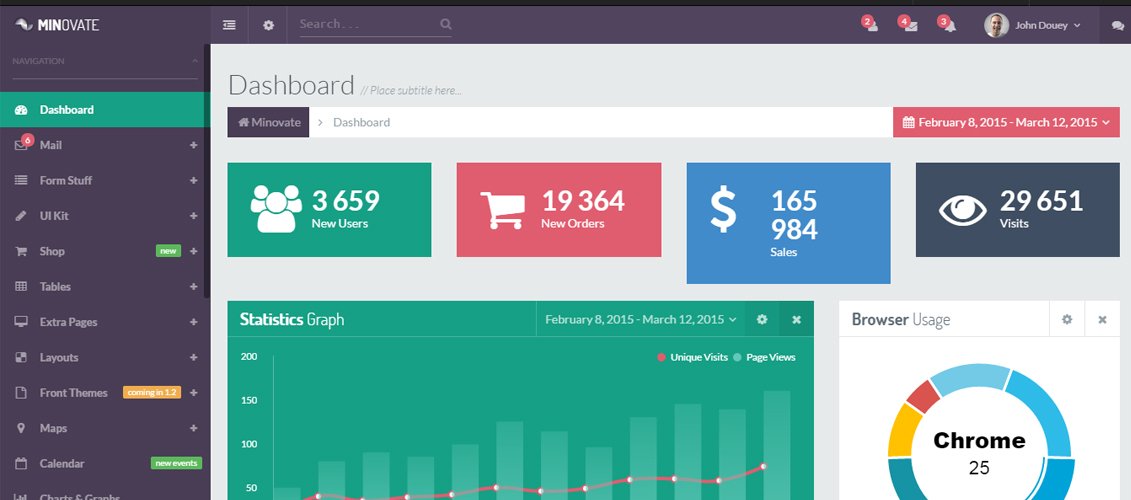Screen dimensions: 1131x500
Task: Toggle sidebar with hamburger menu icon
Action: coord(229,25)
